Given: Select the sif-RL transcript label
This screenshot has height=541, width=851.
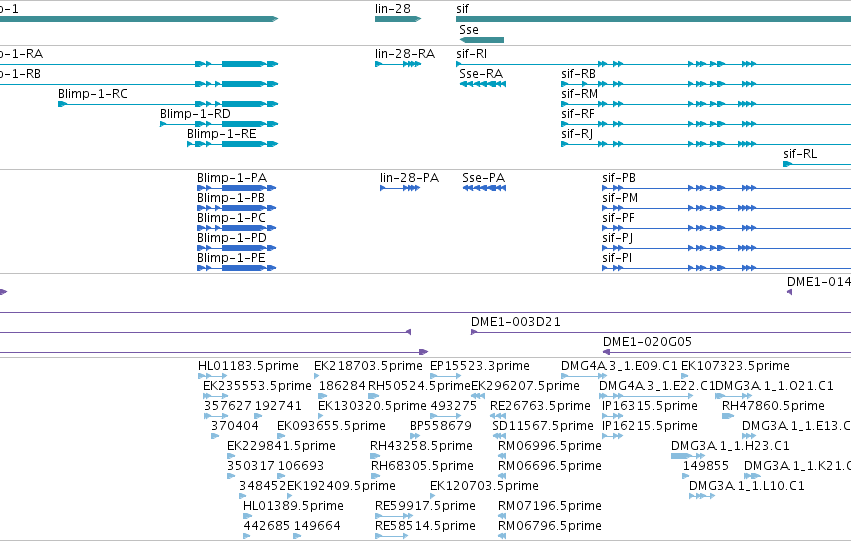Looking at the screenshot, I should [800, 154].
